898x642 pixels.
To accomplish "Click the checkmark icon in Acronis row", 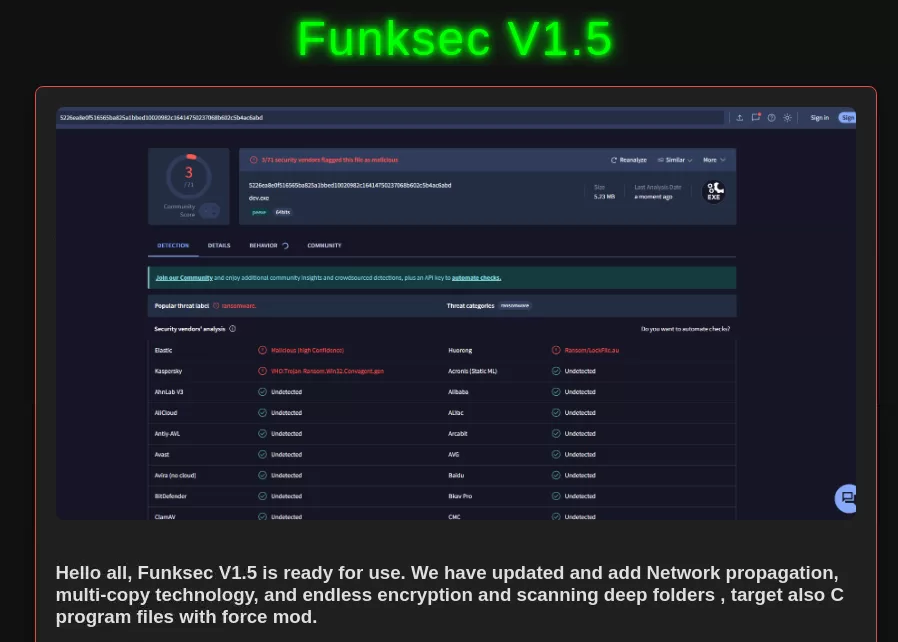I will (x=556, y=371).
